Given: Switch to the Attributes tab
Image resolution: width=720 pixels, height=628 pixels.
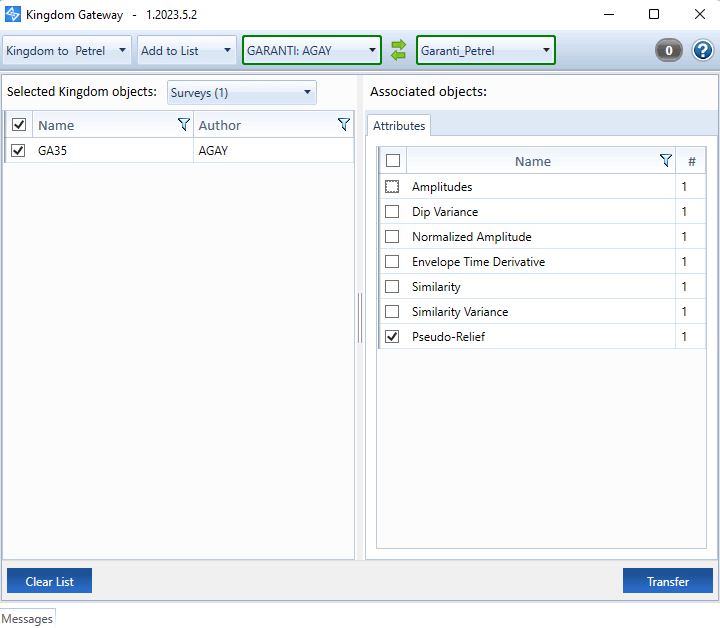Looking at the screenshot, I should pos(399,126).
